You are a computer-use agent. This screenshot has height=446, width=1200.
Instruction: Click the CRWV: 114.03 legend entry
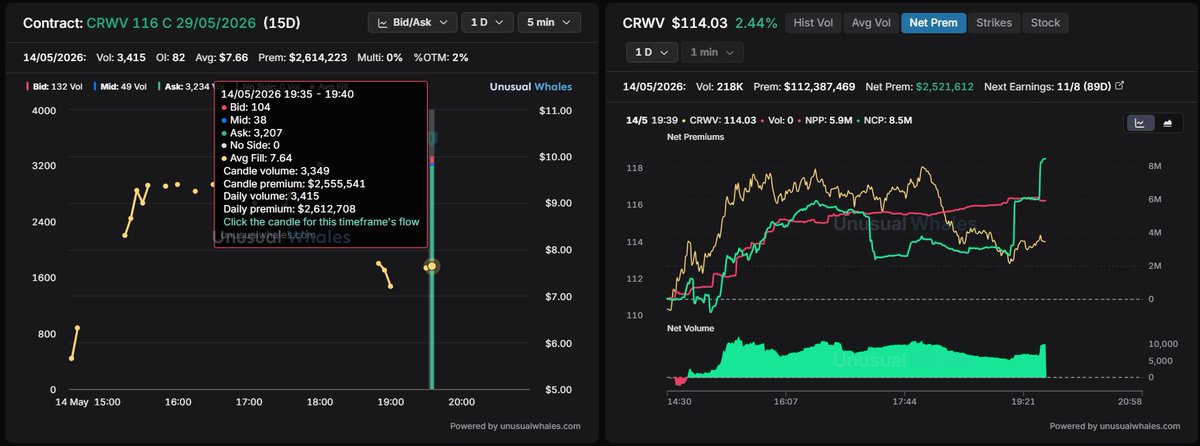[x=721, y=119]
